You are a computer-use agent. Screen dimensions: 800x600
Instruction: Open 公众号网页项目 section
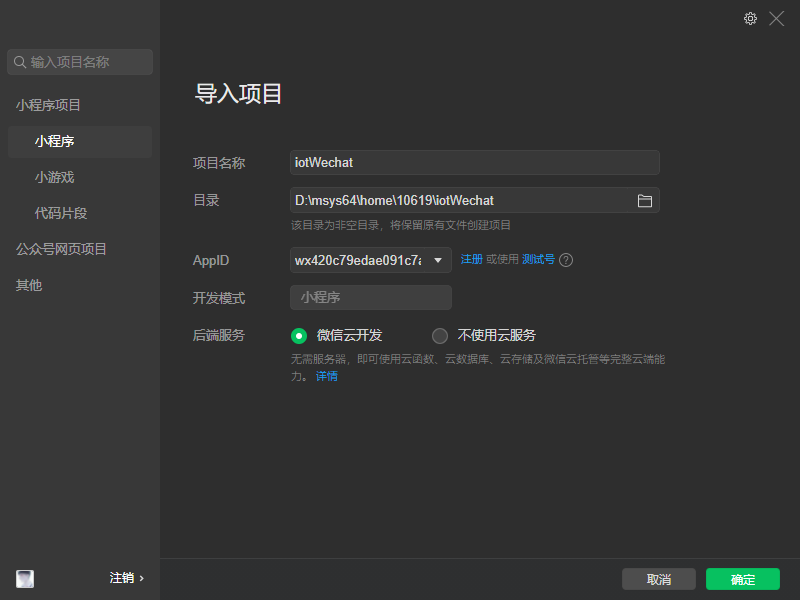pyautogui.click(x=61, y=249)
